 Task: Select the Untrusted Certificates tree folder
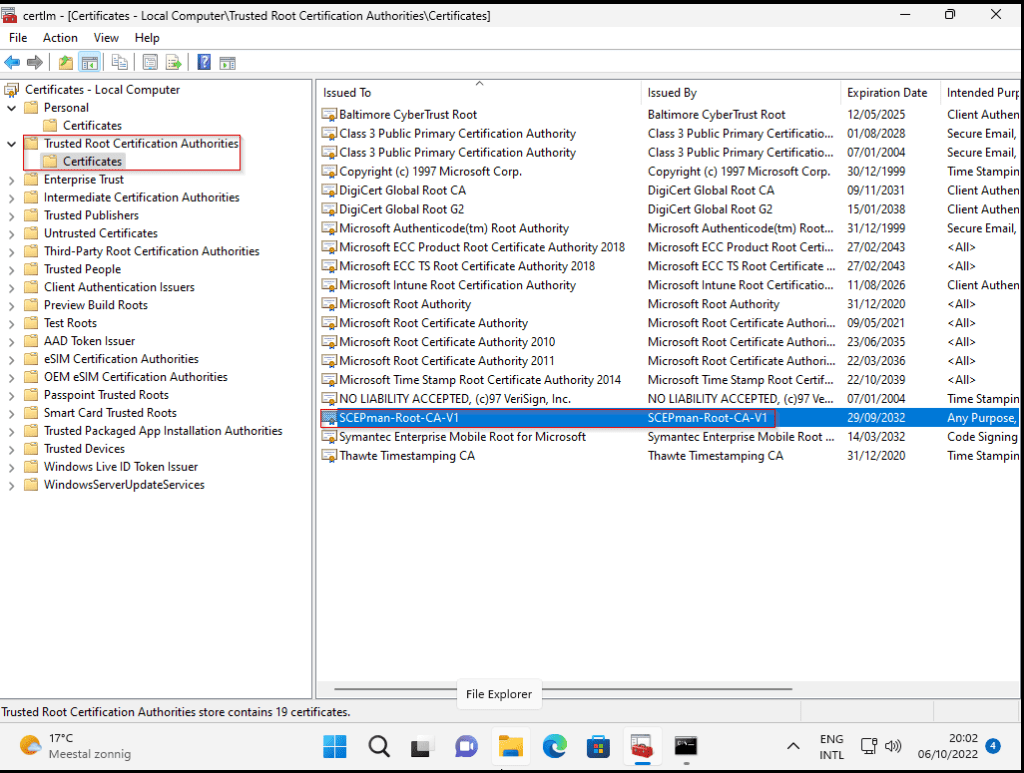(x=100, y=233)
